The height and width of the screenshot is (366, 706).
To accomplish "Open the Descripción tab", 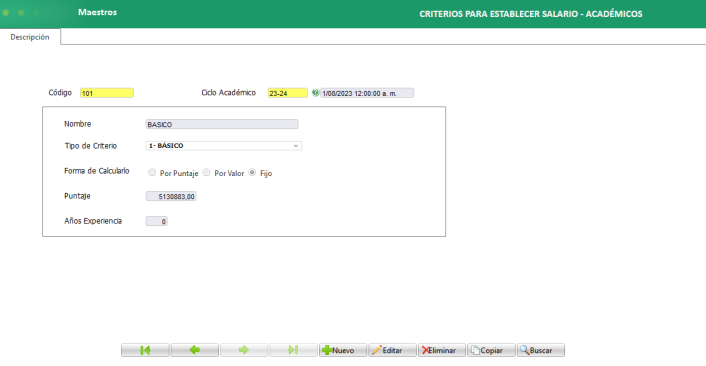I will (30, 37).
